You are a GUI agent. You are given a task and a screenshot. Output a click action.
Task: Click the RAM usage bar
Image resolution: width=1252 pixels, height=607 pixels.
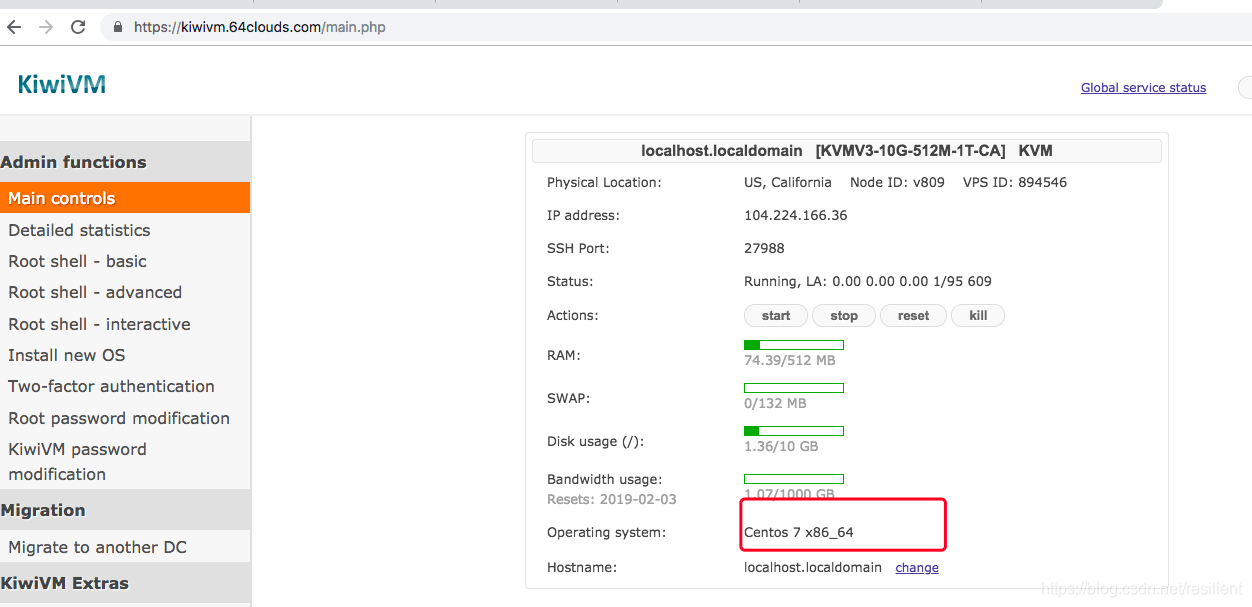click(x=794, y=345)
